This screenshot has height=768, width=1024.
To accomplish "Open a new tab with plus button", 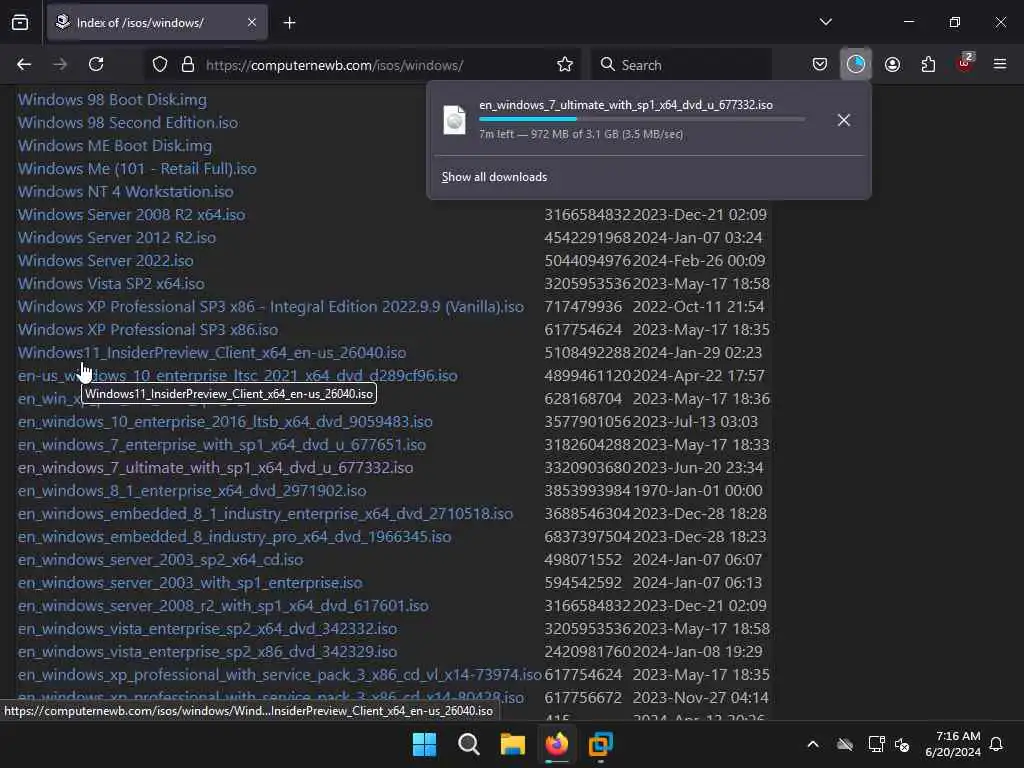I will 289,23.
